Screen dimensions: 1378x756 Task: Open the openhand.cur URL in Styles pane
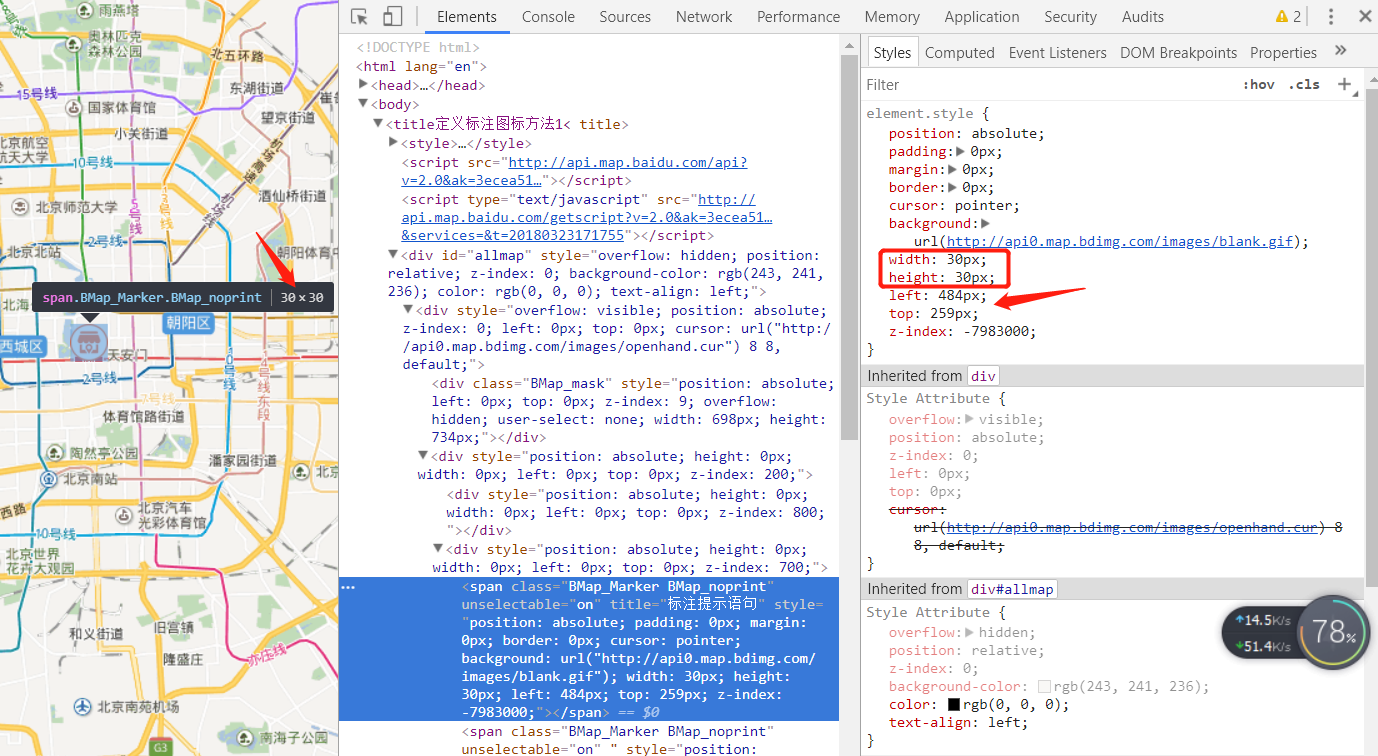[1132, 527]
